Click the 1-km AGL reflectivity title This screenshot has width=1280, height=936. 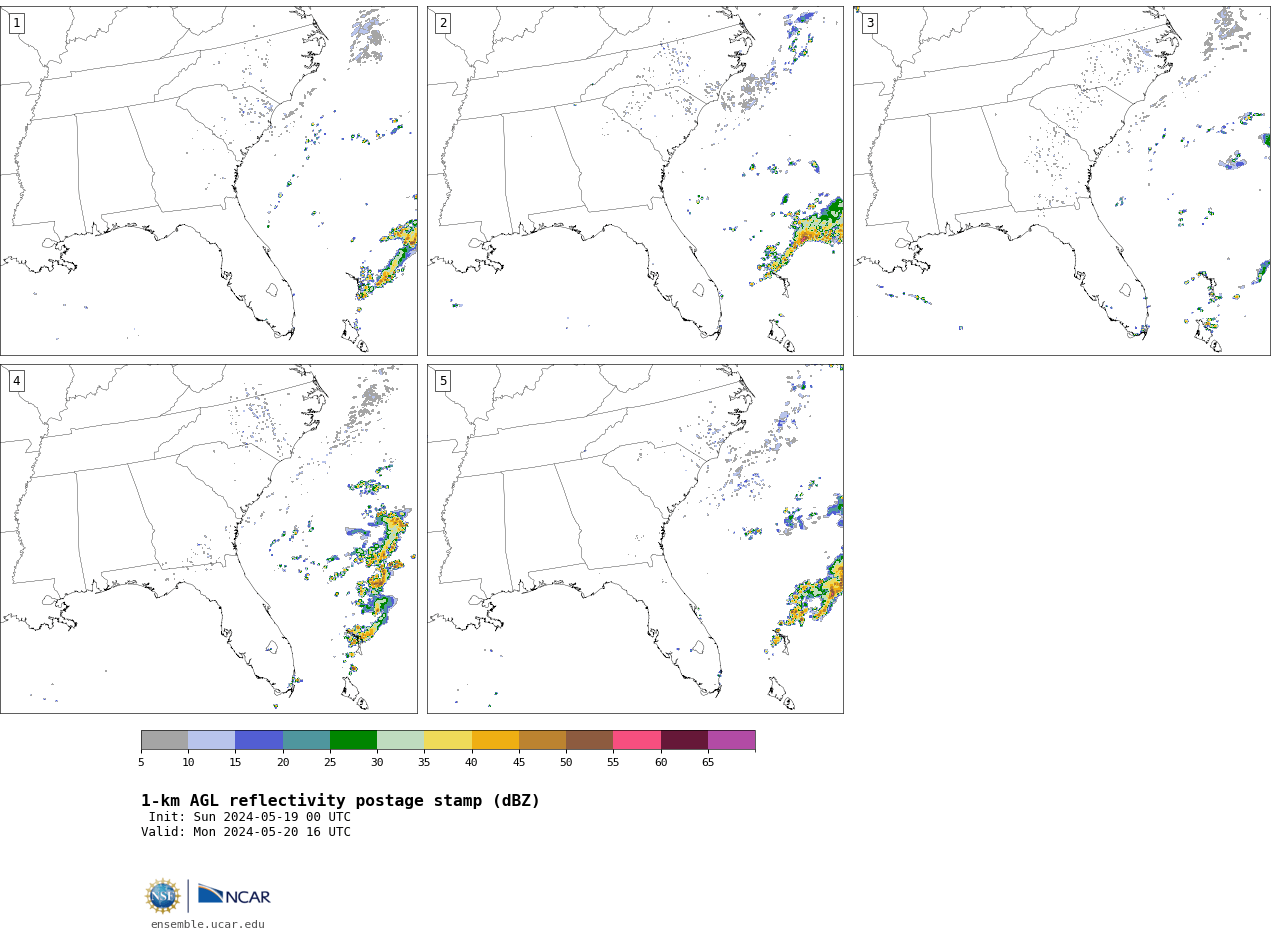click(x=340, y=801)
